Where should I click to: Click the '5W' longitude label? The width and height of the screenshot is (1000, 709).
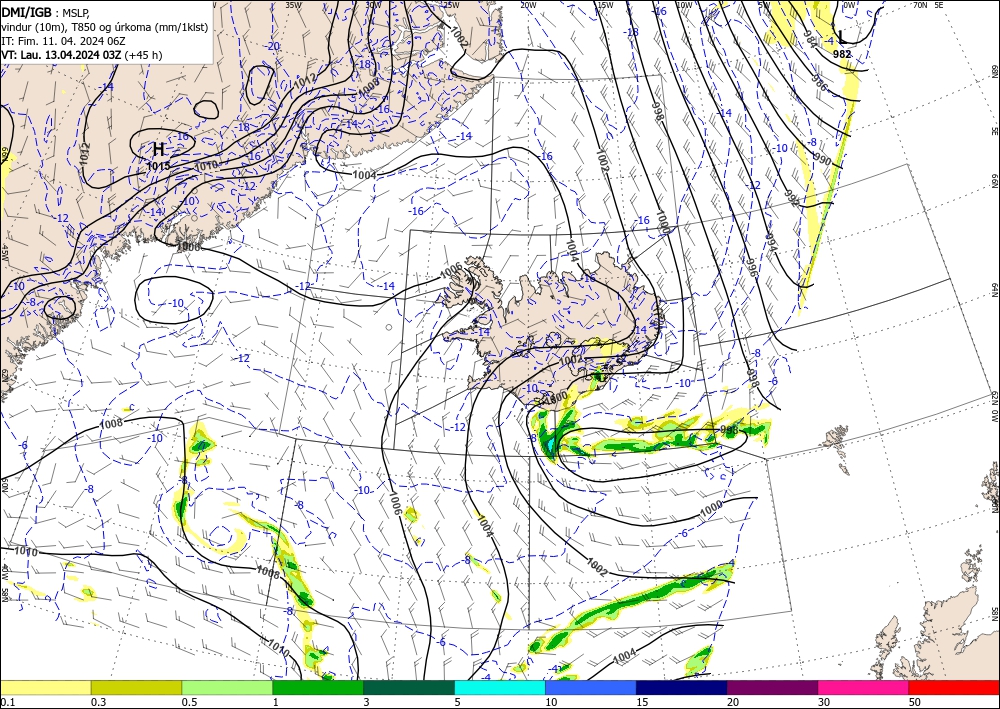pyautogui.click(x=763, y=5)
